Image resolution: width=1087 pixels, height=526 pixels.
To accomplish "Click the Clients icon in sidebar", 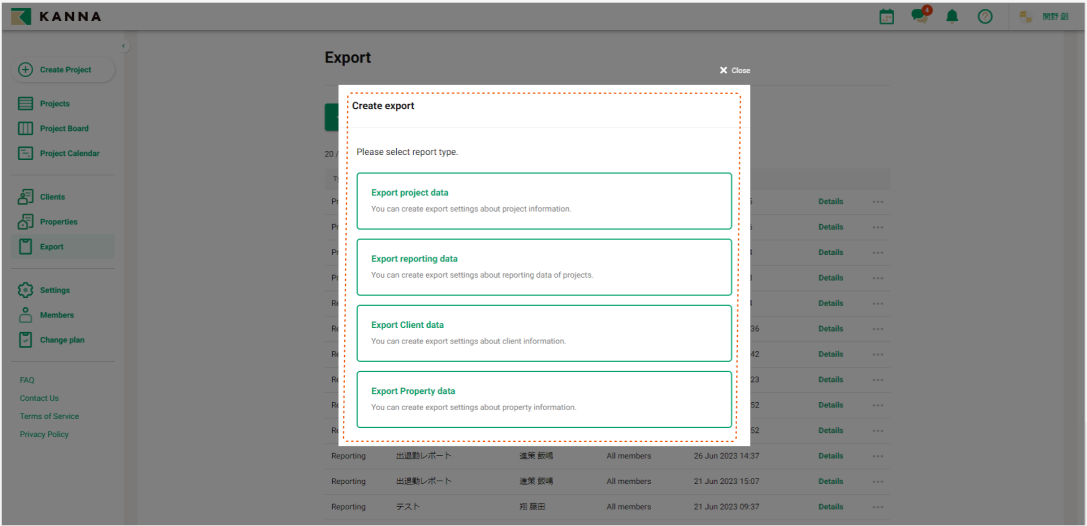I will (x=26, y=197).
